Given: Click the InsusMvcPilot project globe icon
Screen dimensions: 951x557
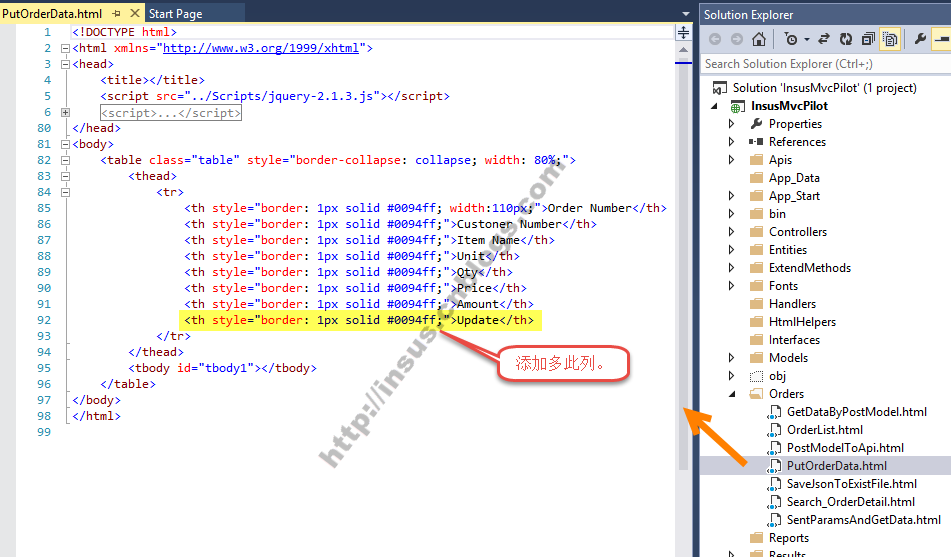Looking at the screenshot, I should pyautogui.click(x=738, y=107).
